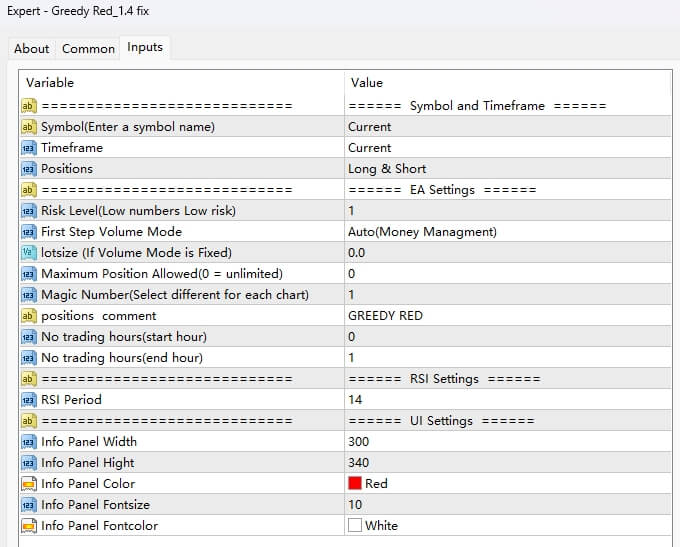Edit the Info Panel Fontsize value '10'
The image size is (680, 547).
(x=508, y=504)
